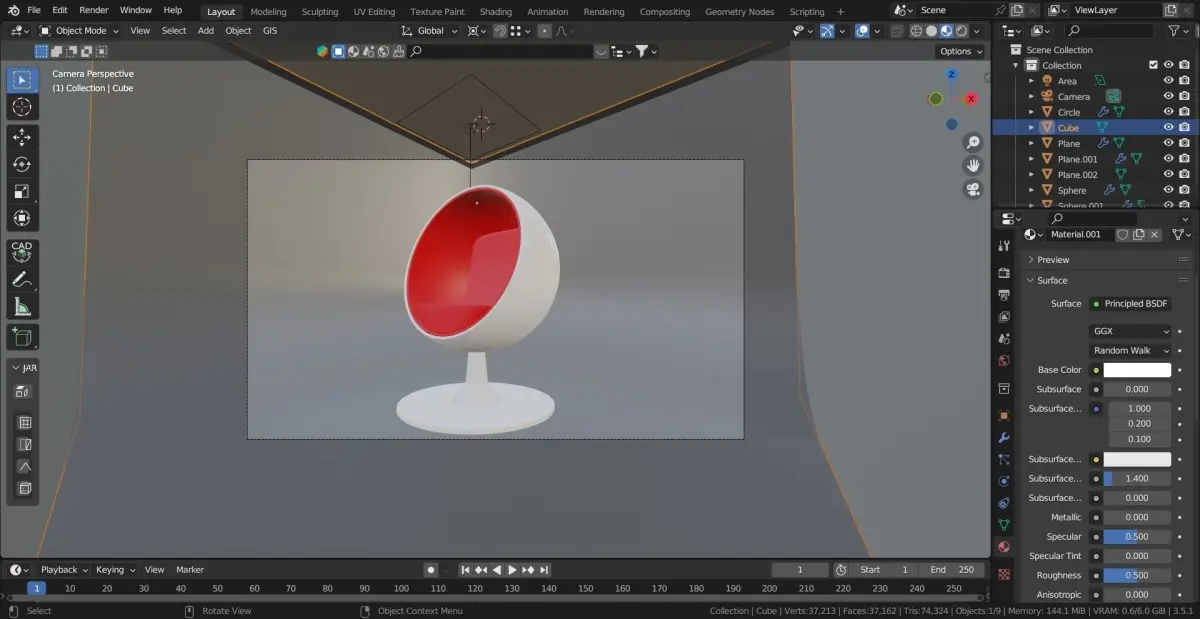Click the pan hand gizmo icon
1200x619 pixels.
click(x=972, y=165)
